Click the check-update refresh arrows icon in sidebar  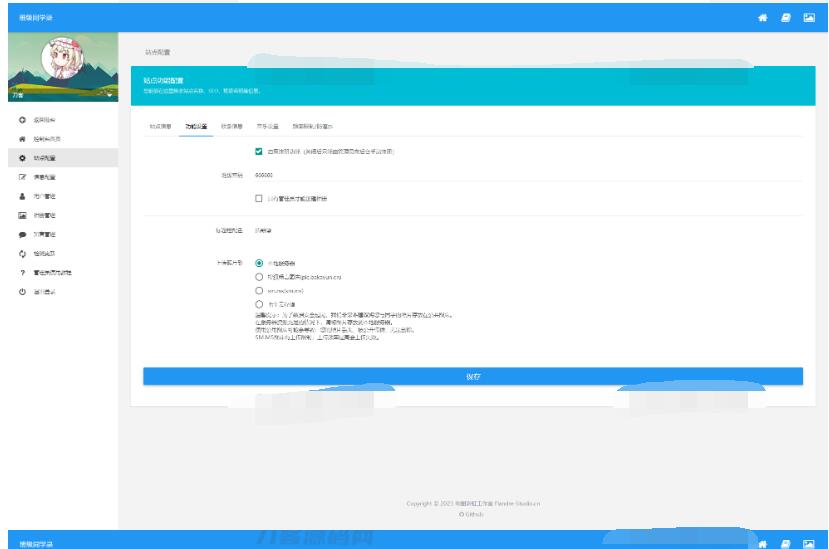tap(22, 253)
